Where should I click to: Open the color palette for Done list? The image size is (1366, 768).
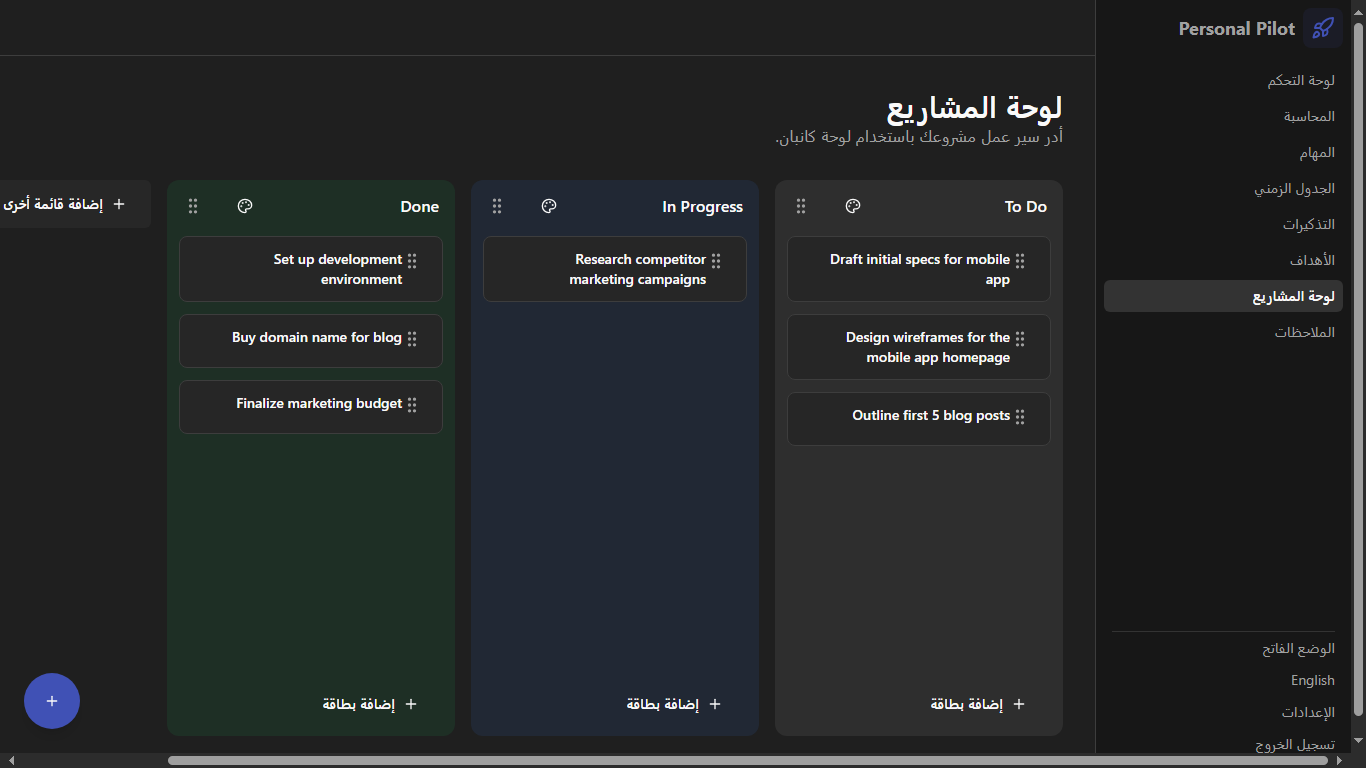click(x=245, y=206)
